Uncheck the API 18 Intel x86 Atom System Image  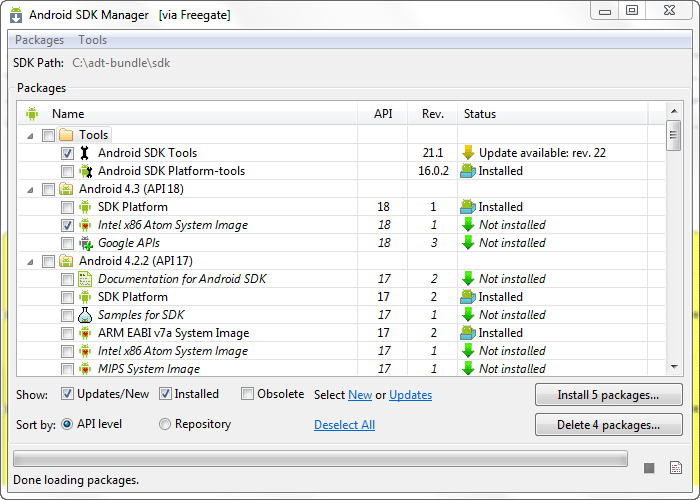coord(67,225)
